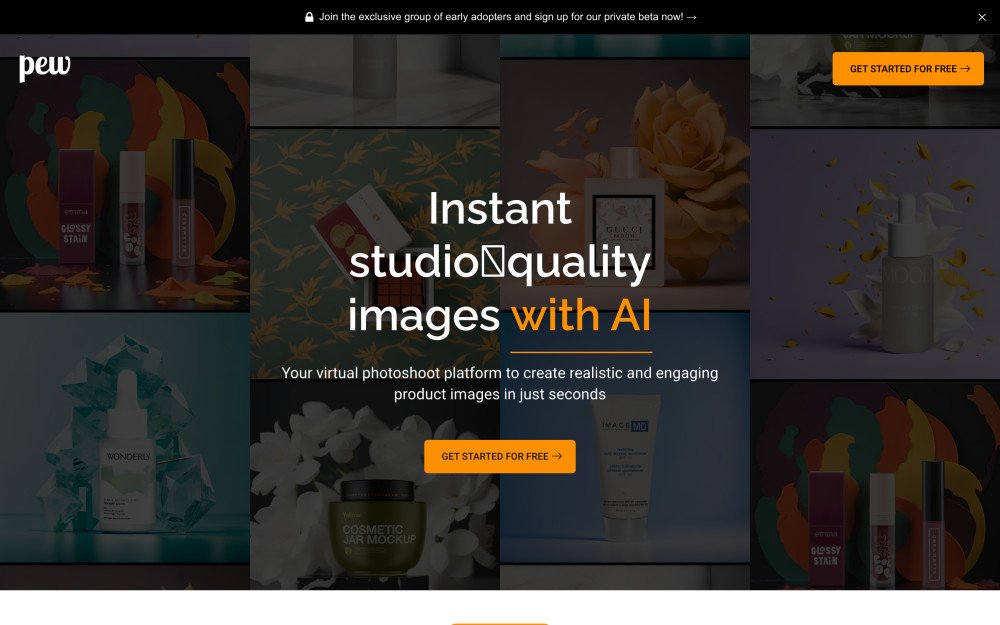Click header Get Started For Free button
This screenshot has width=1000, height=625.
pyautogui.click(x=908, y=69)
